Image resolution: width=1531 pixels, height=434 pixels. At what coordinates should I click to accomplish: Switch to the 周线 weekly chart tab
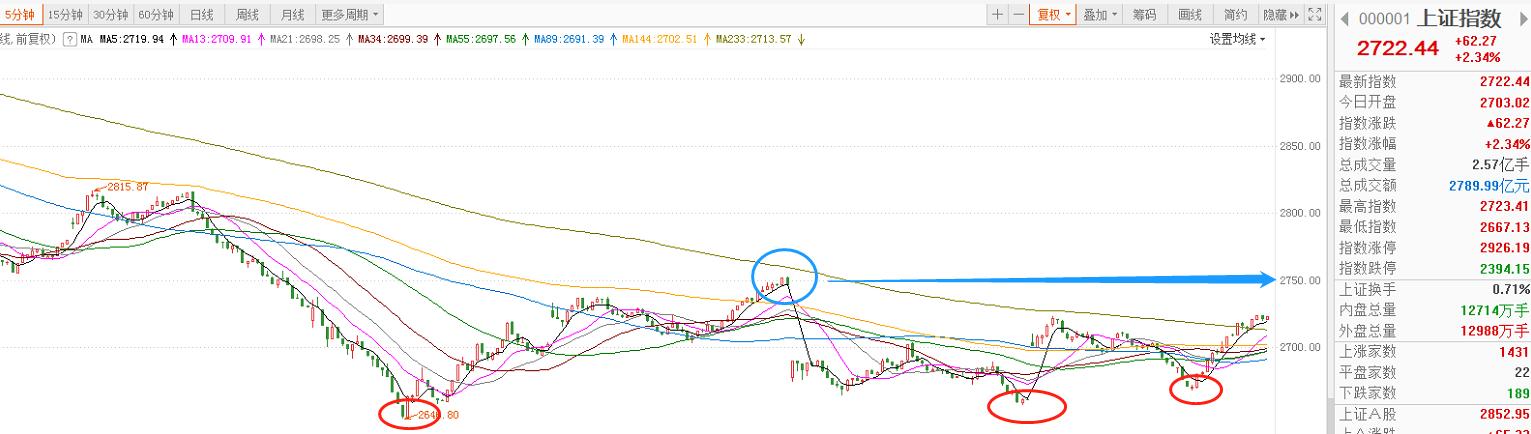pyautogui.click(x=247, y=14)
